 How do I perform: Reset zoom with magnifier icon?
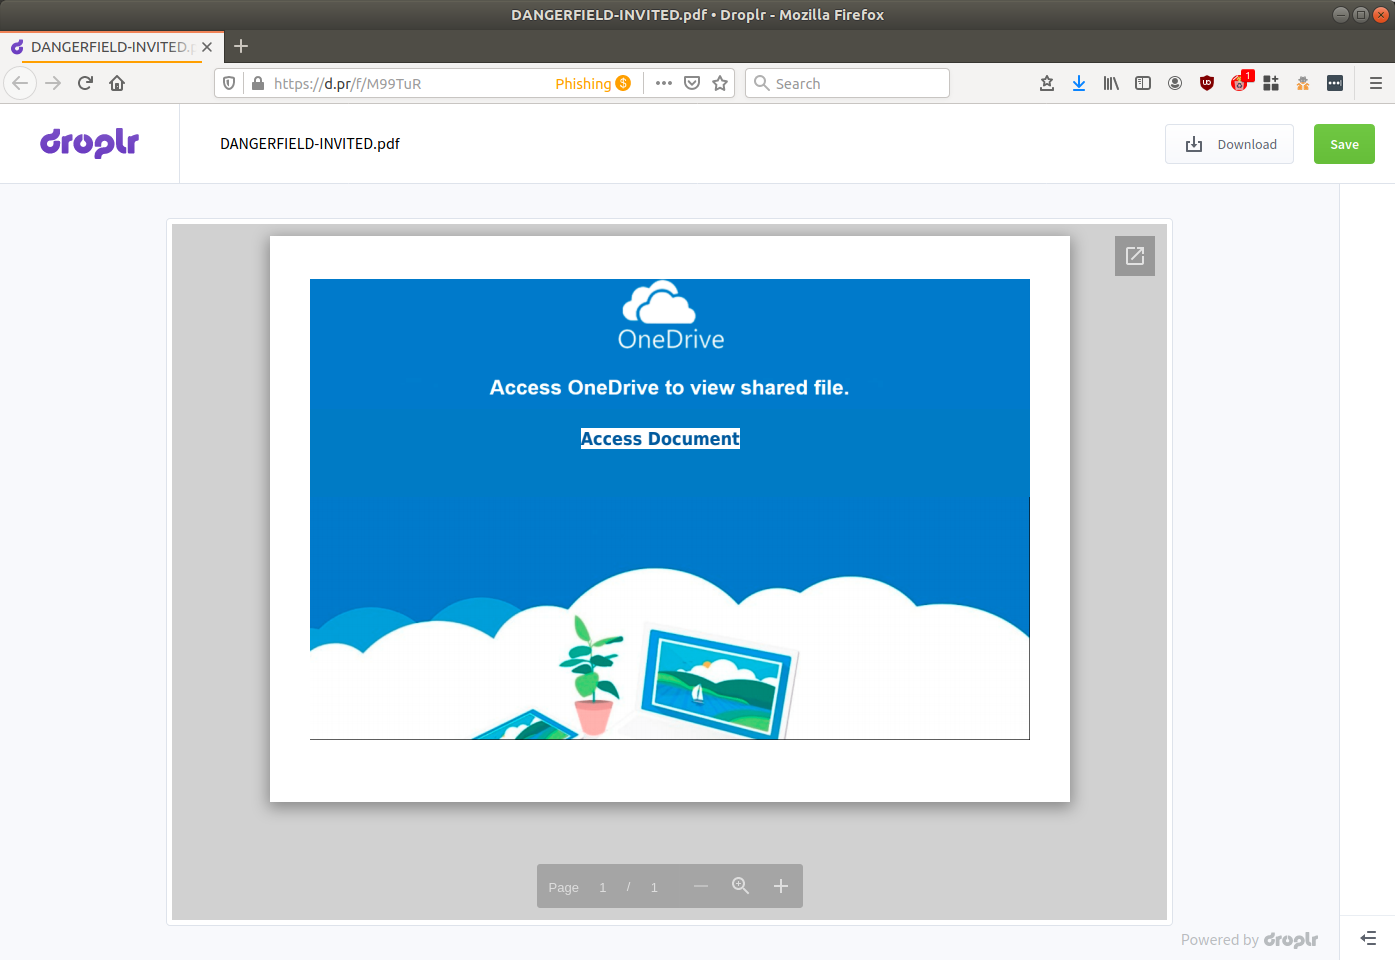(x=741, y=886)
